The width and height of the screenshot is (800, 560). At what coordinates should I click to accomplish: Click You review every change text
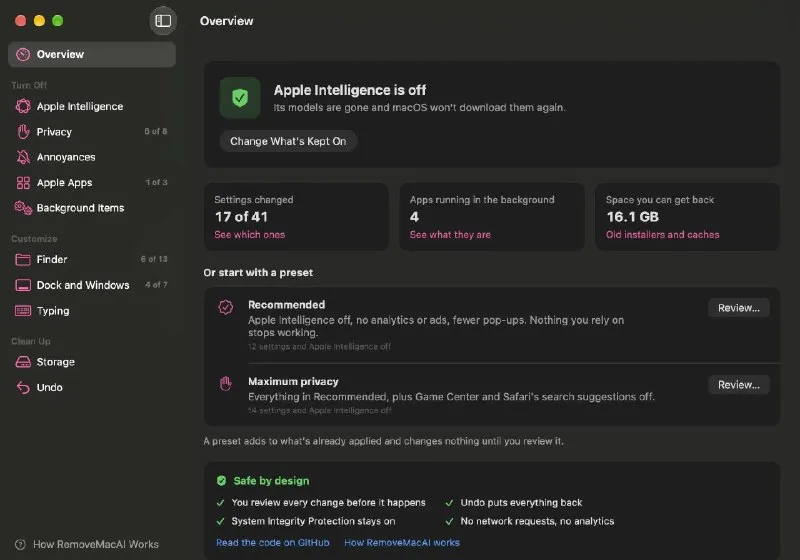tap(328, 503)
